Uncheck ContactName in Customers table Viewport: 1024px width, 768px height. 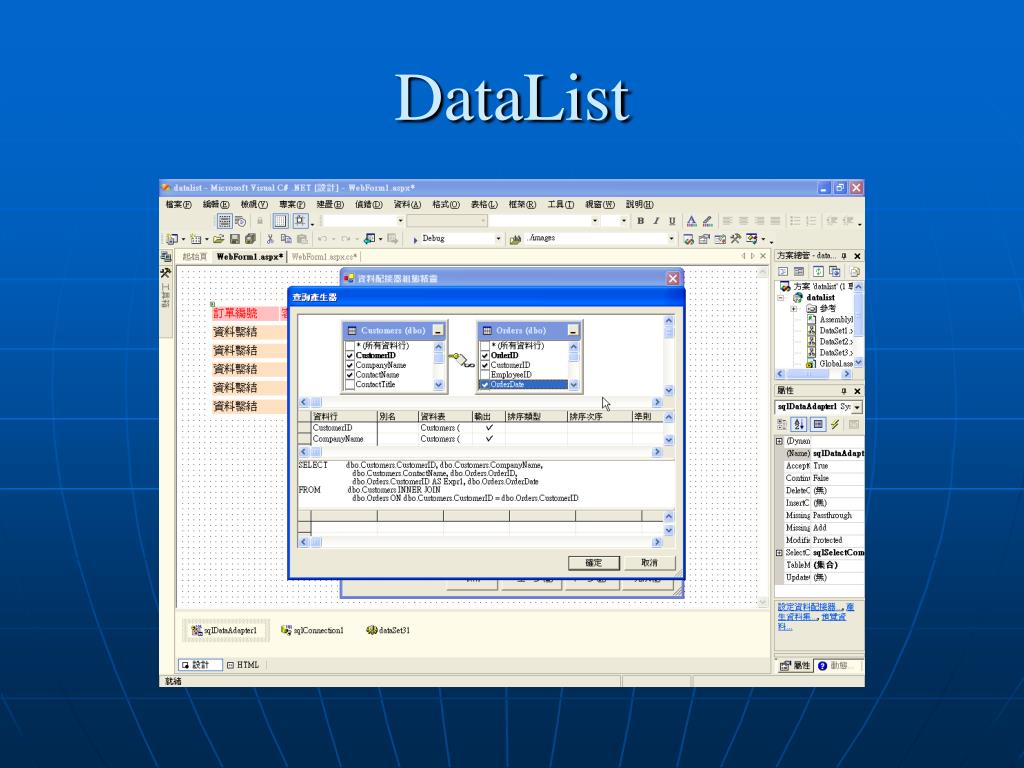point(349,375)
